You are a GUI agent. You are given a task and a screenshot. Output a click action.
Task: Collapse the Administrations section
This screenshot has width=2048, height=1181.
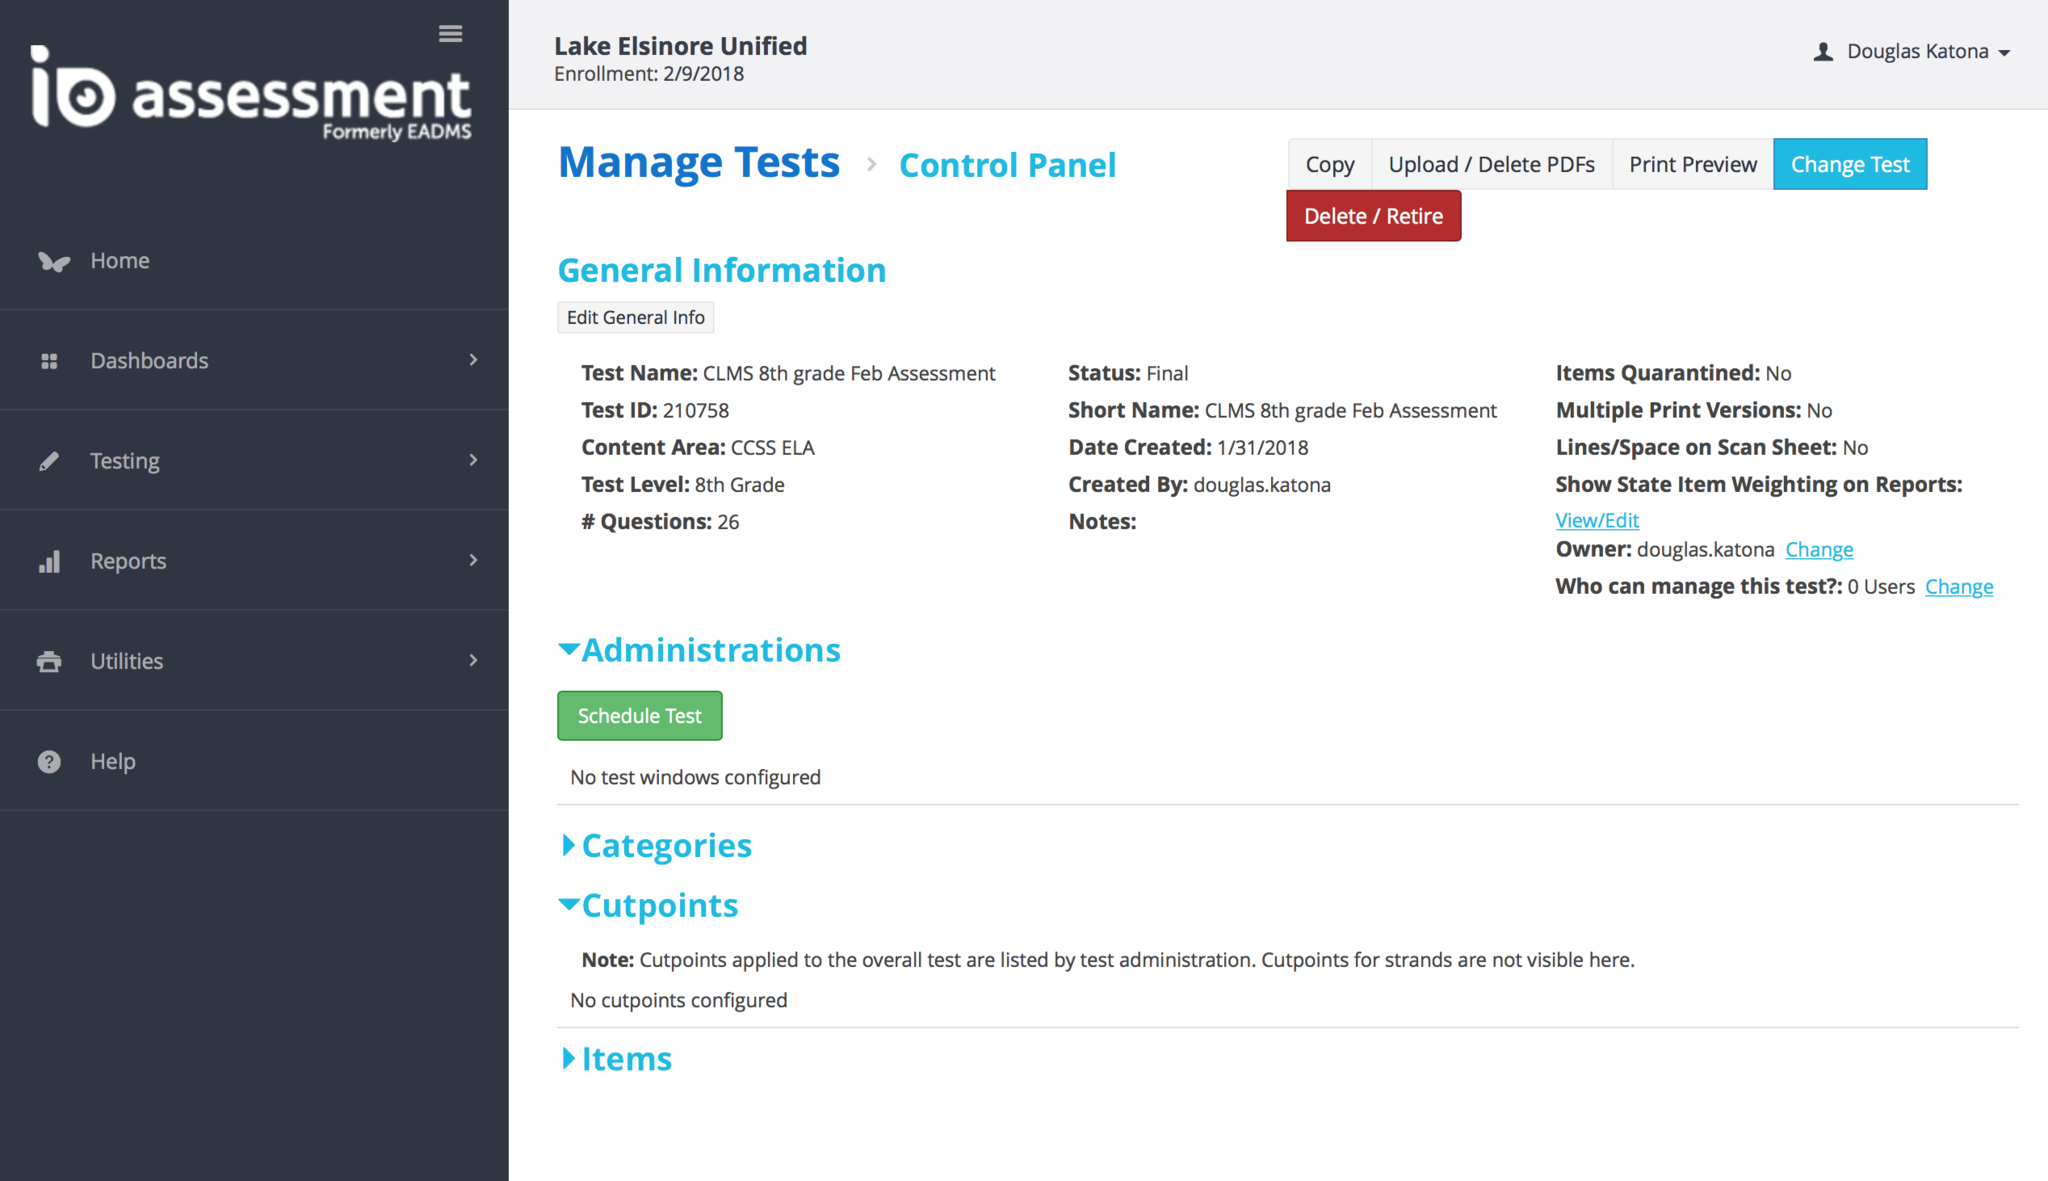(x=568, y=650)
